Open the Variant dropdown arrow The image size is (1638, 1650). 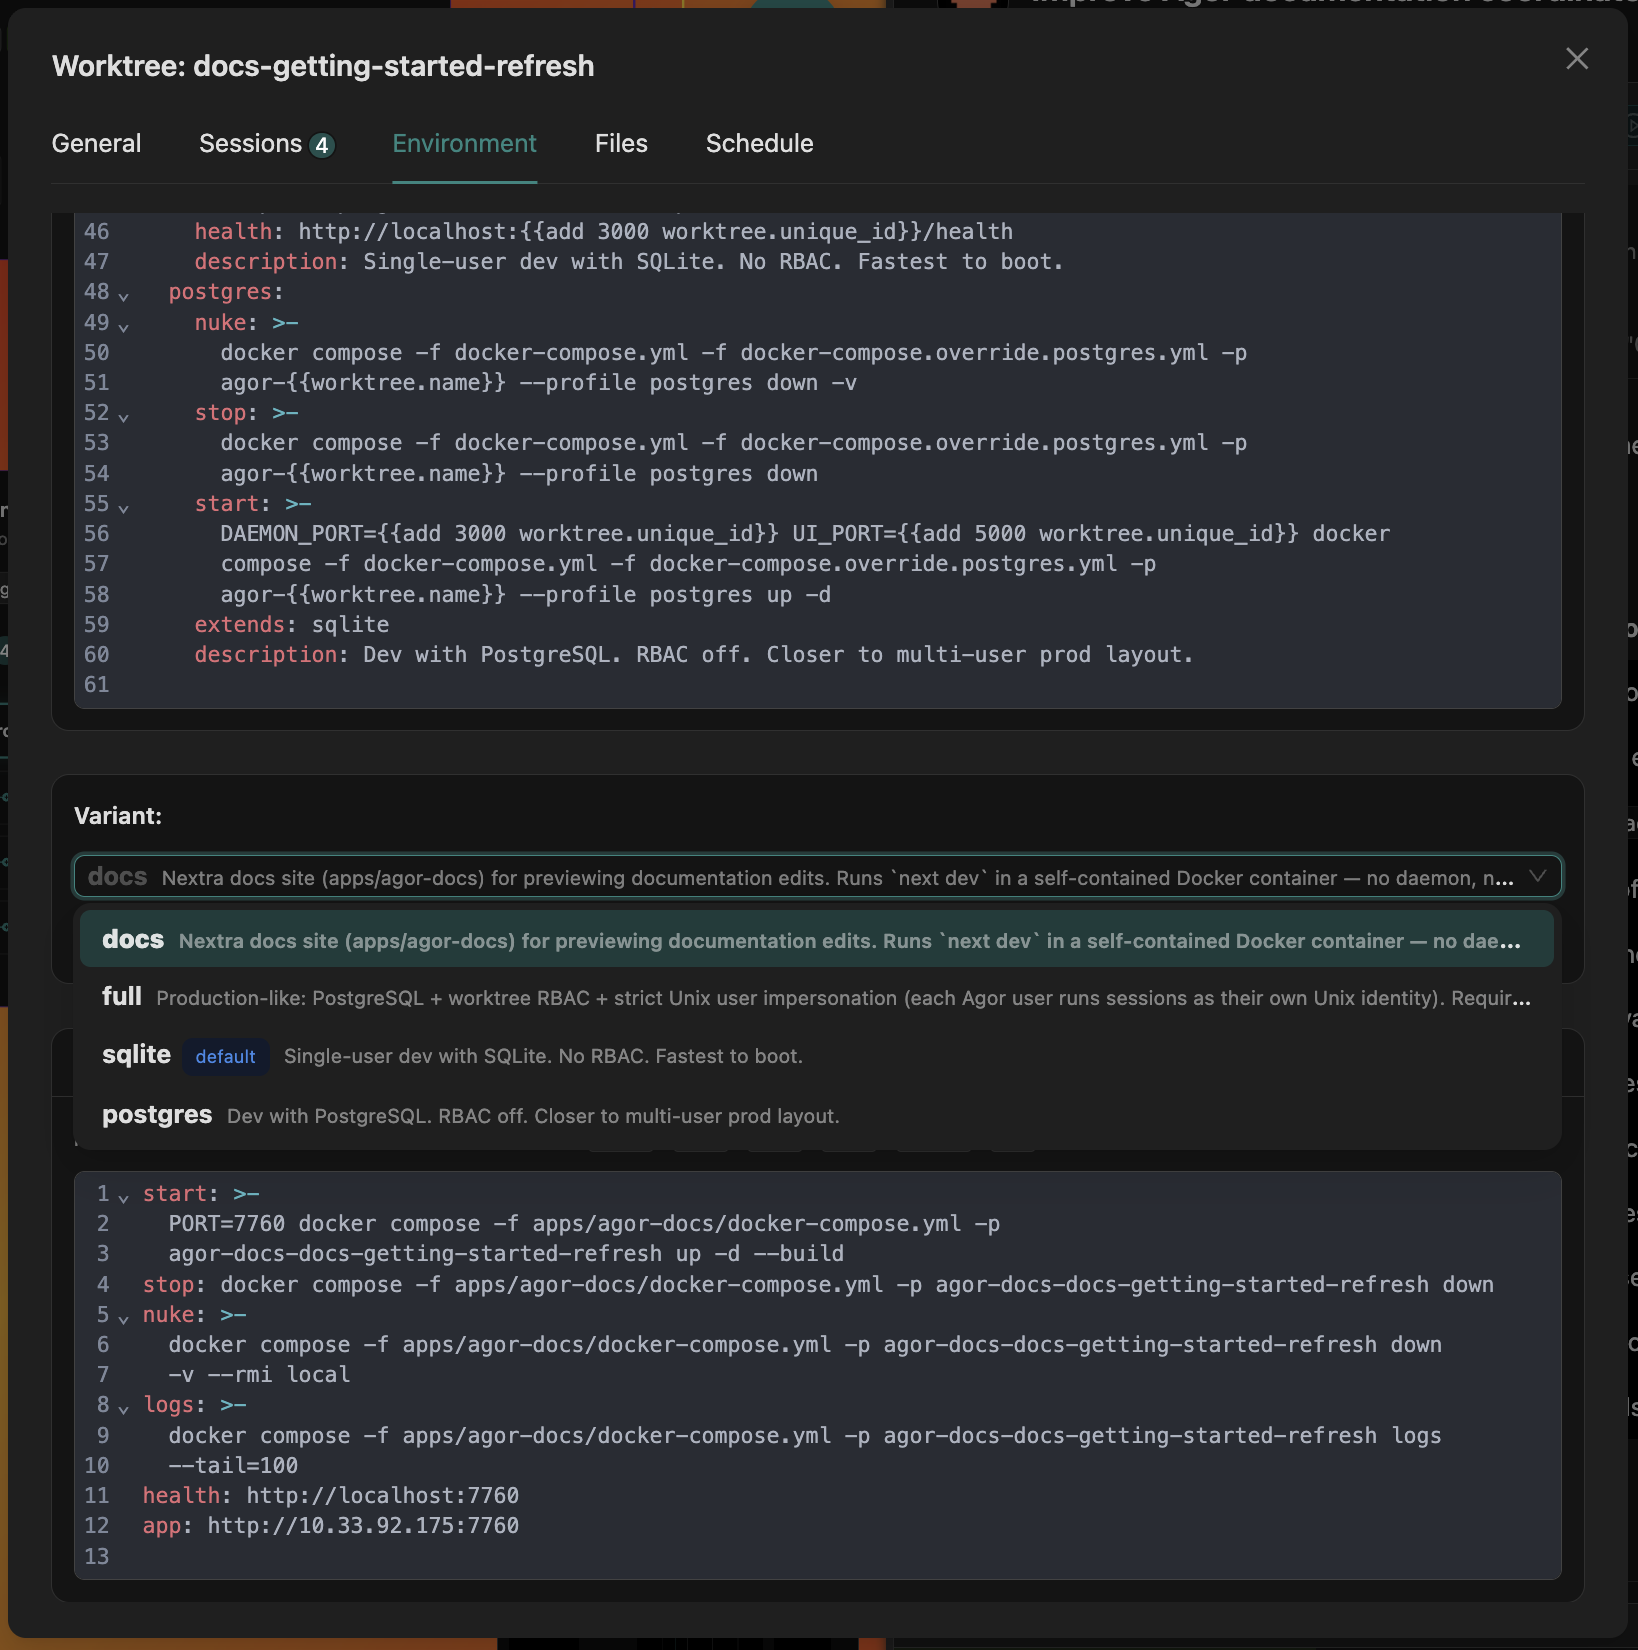tap(1538, 877)
